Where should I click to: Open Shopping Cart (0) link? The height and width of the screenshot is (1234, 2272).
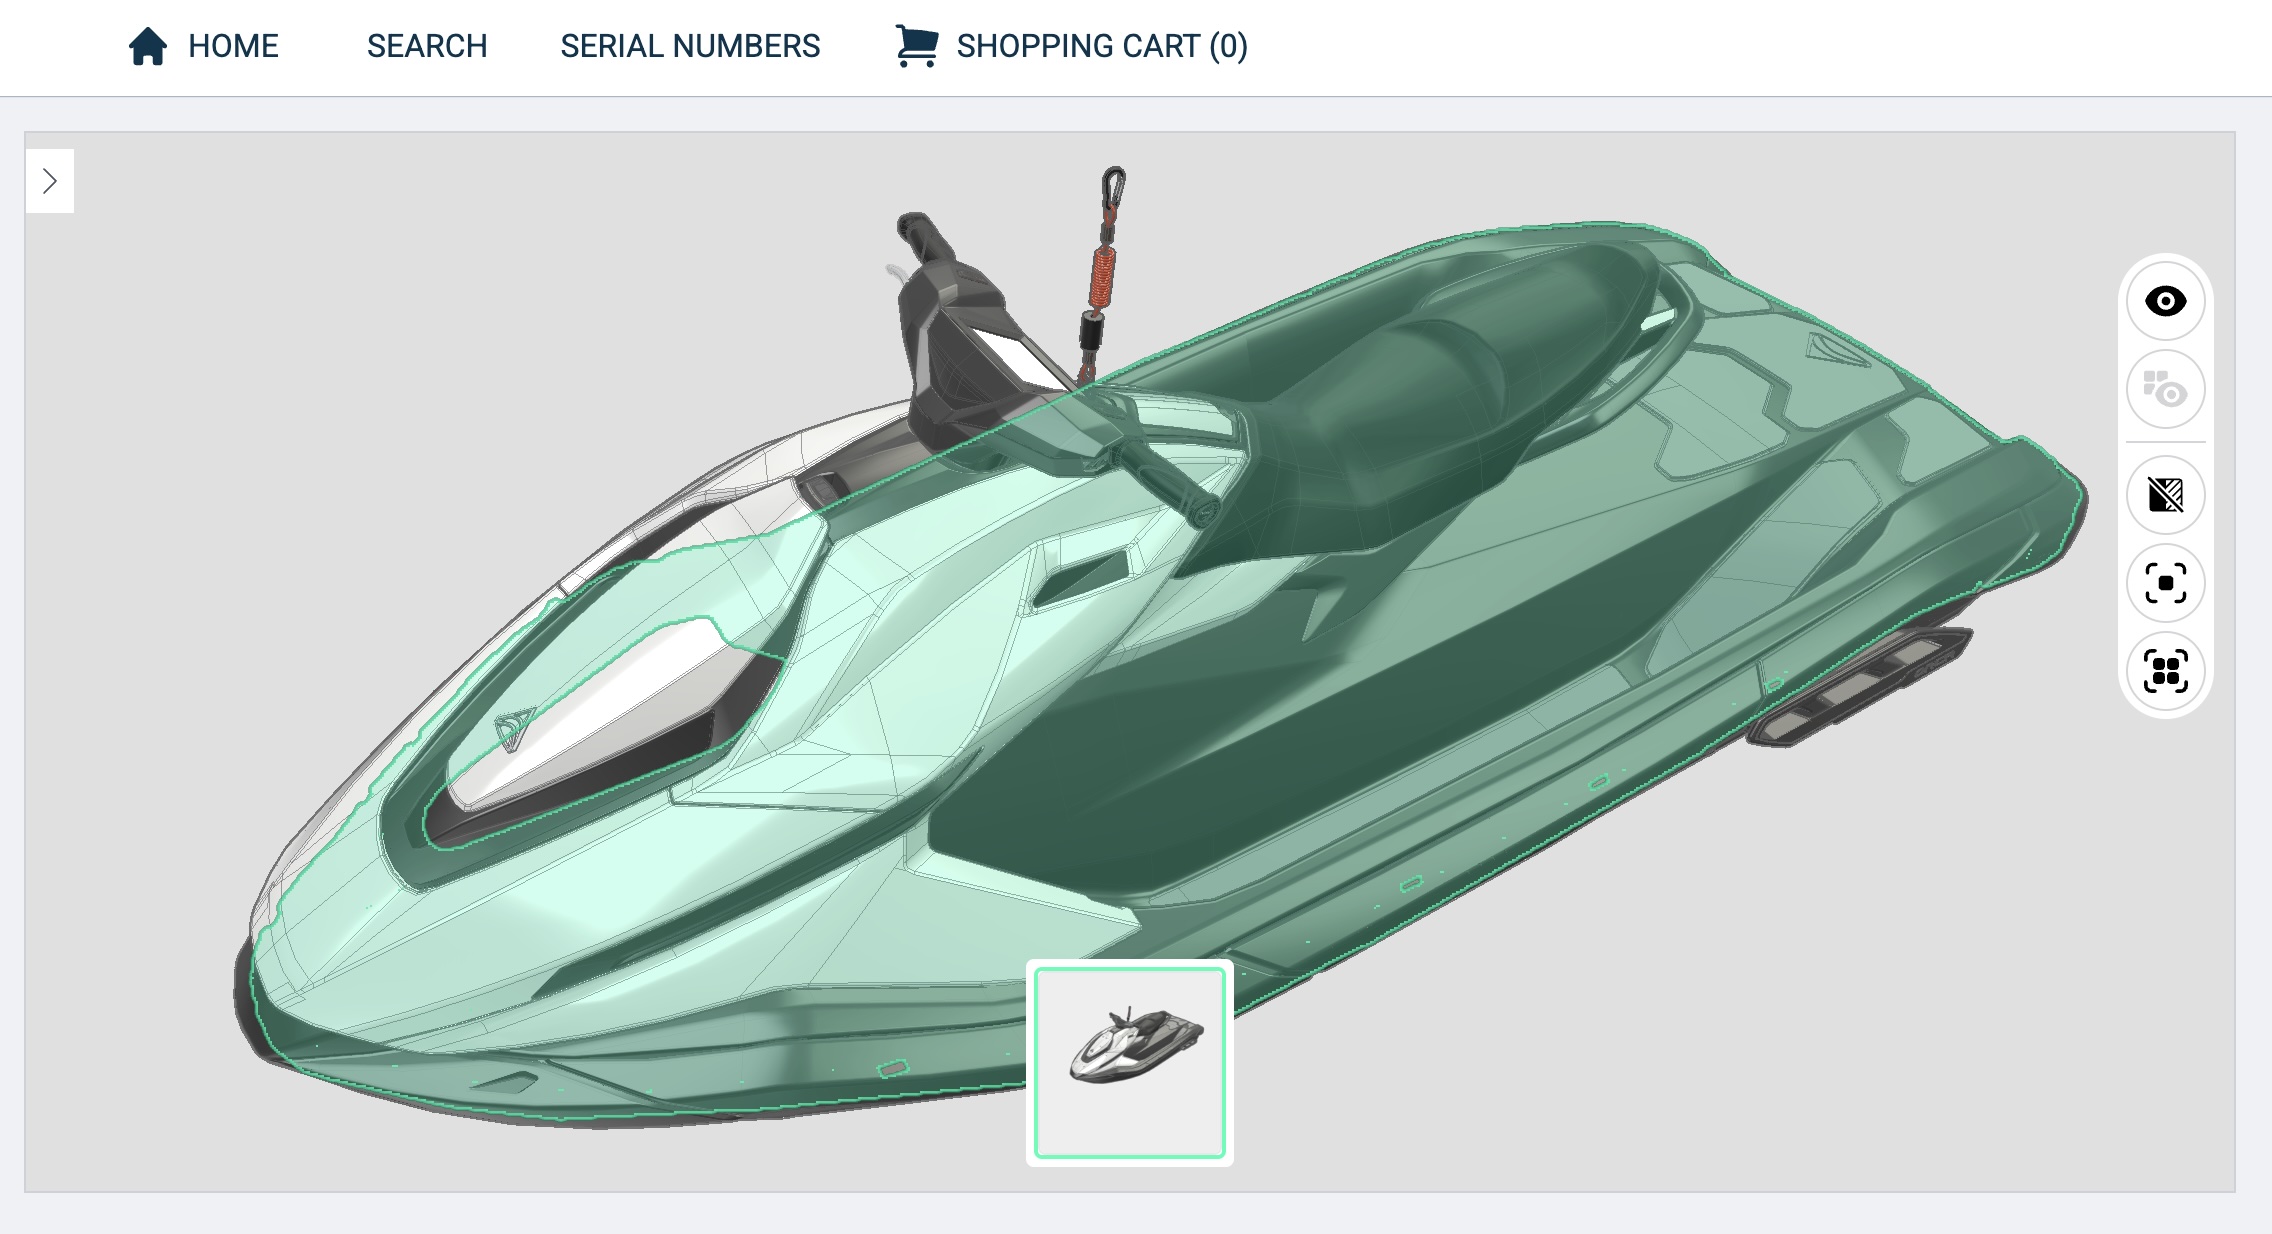pos(1101,46)
